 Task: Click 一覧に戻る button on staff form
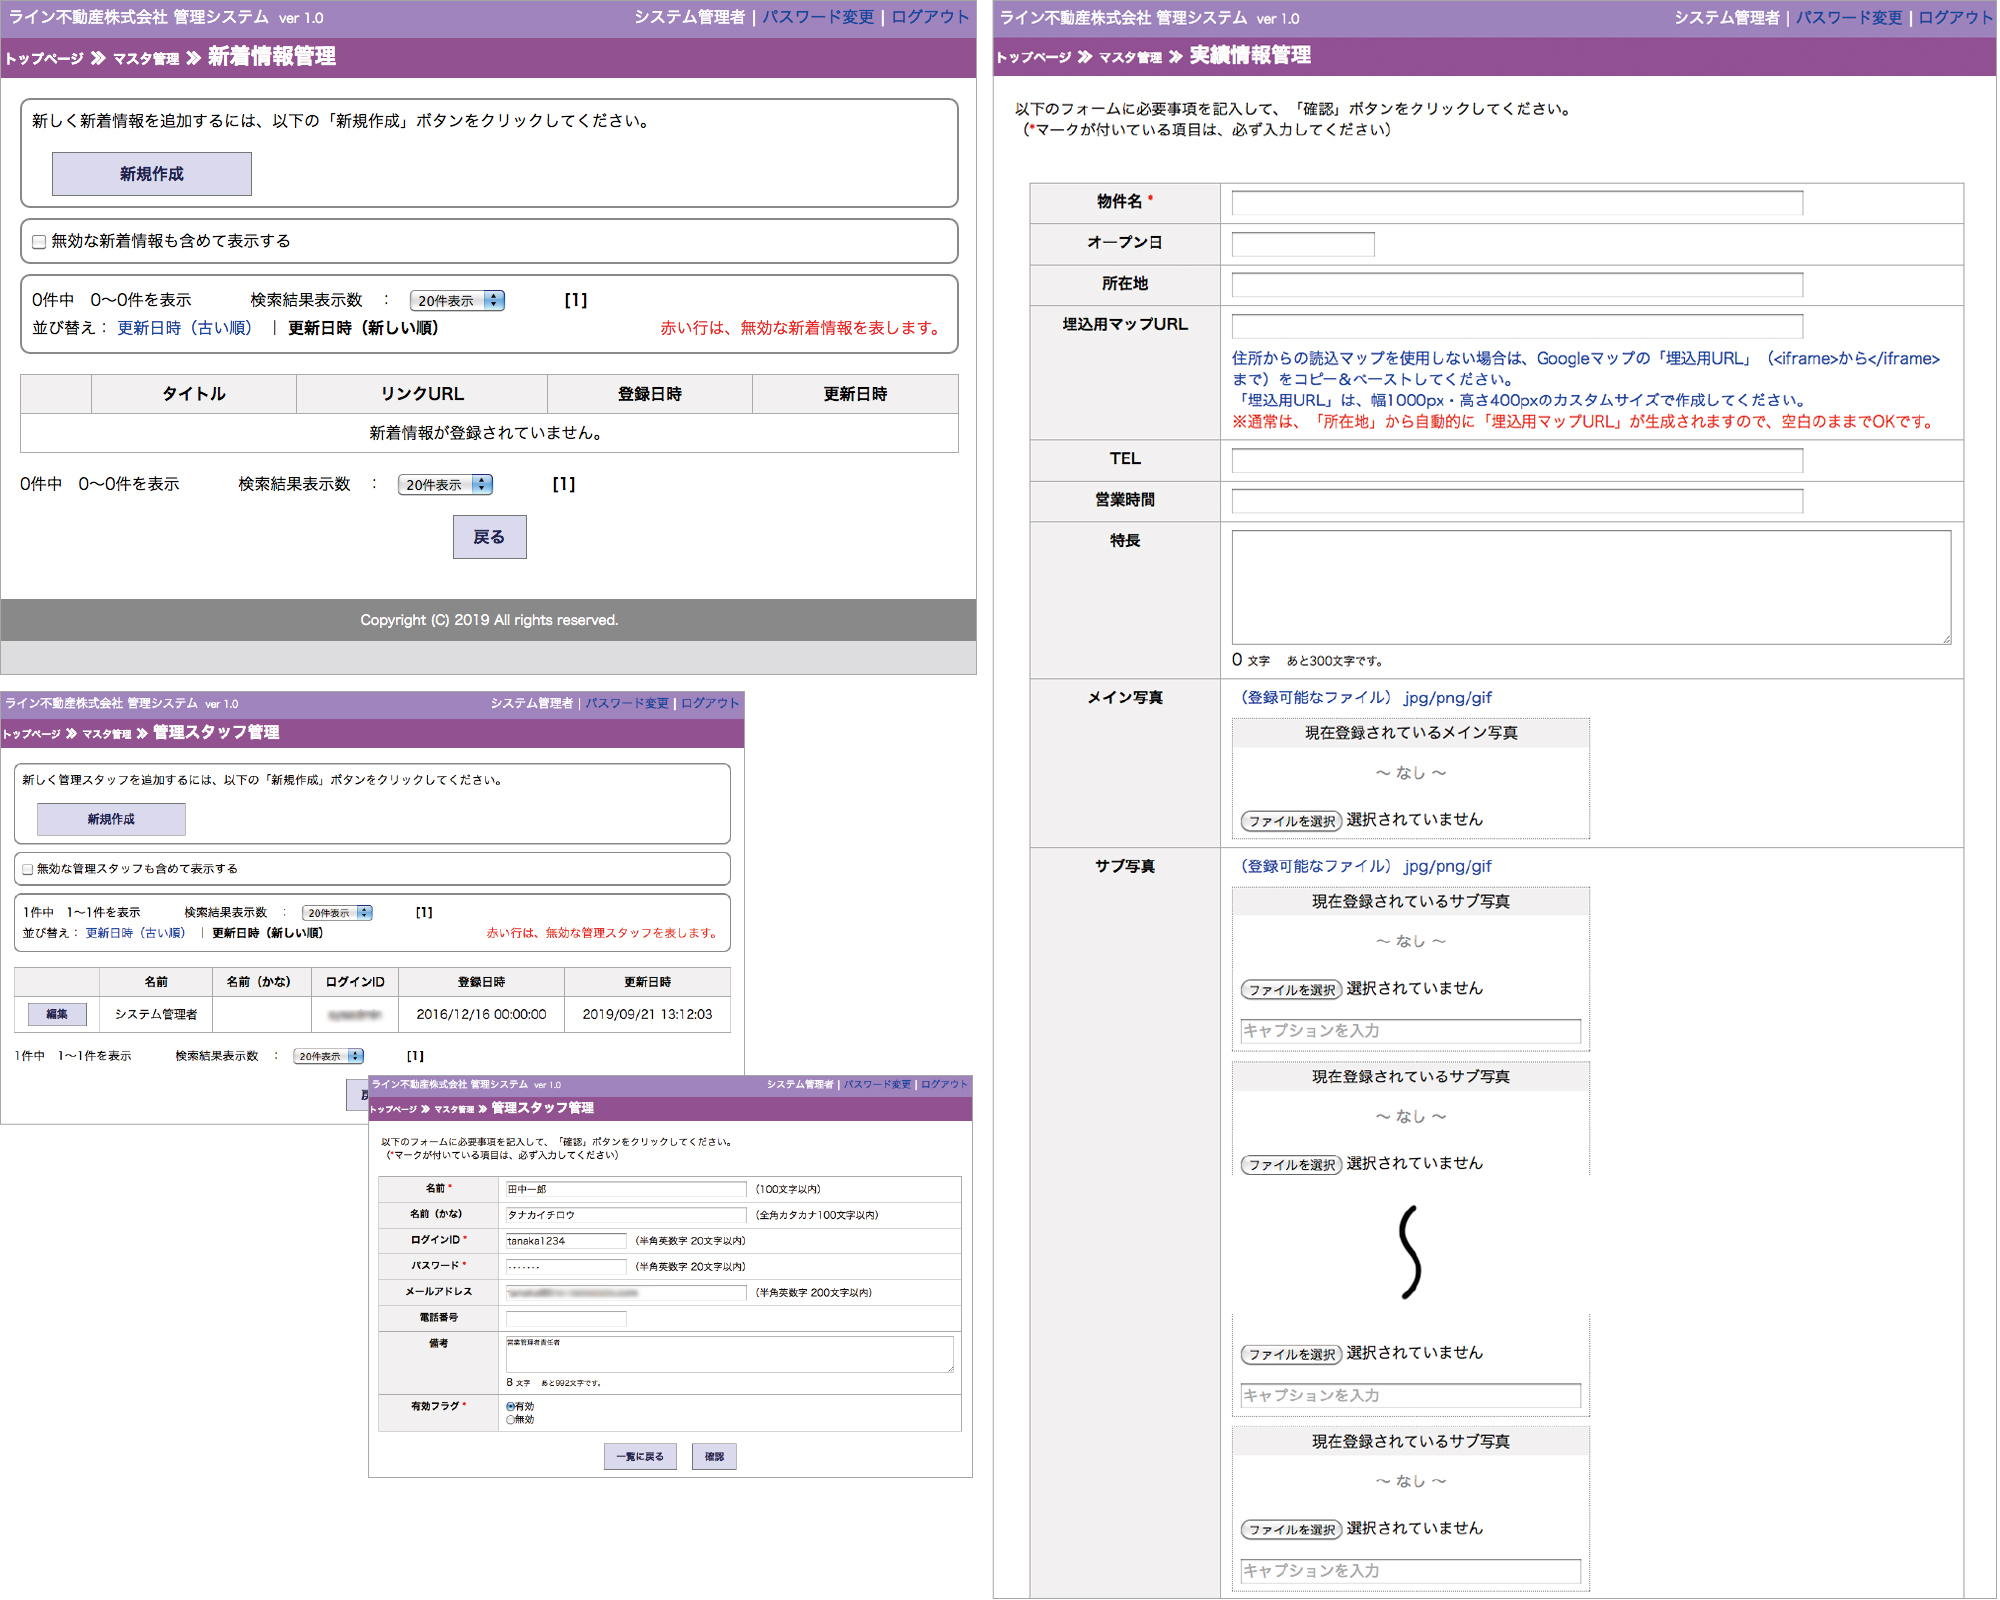coord(640,1456)
